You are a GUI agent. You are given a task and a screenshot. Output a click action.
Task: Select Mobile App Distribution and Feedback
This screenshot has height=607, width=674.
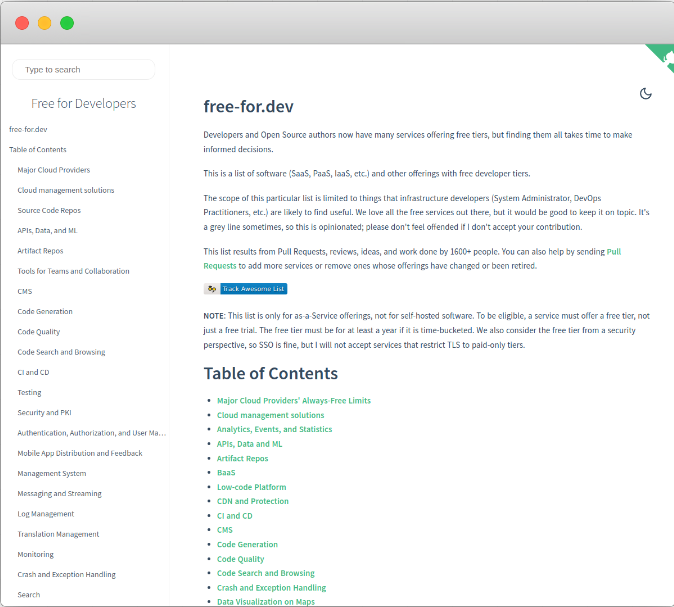pyautogui.click(x=80, y=453)
